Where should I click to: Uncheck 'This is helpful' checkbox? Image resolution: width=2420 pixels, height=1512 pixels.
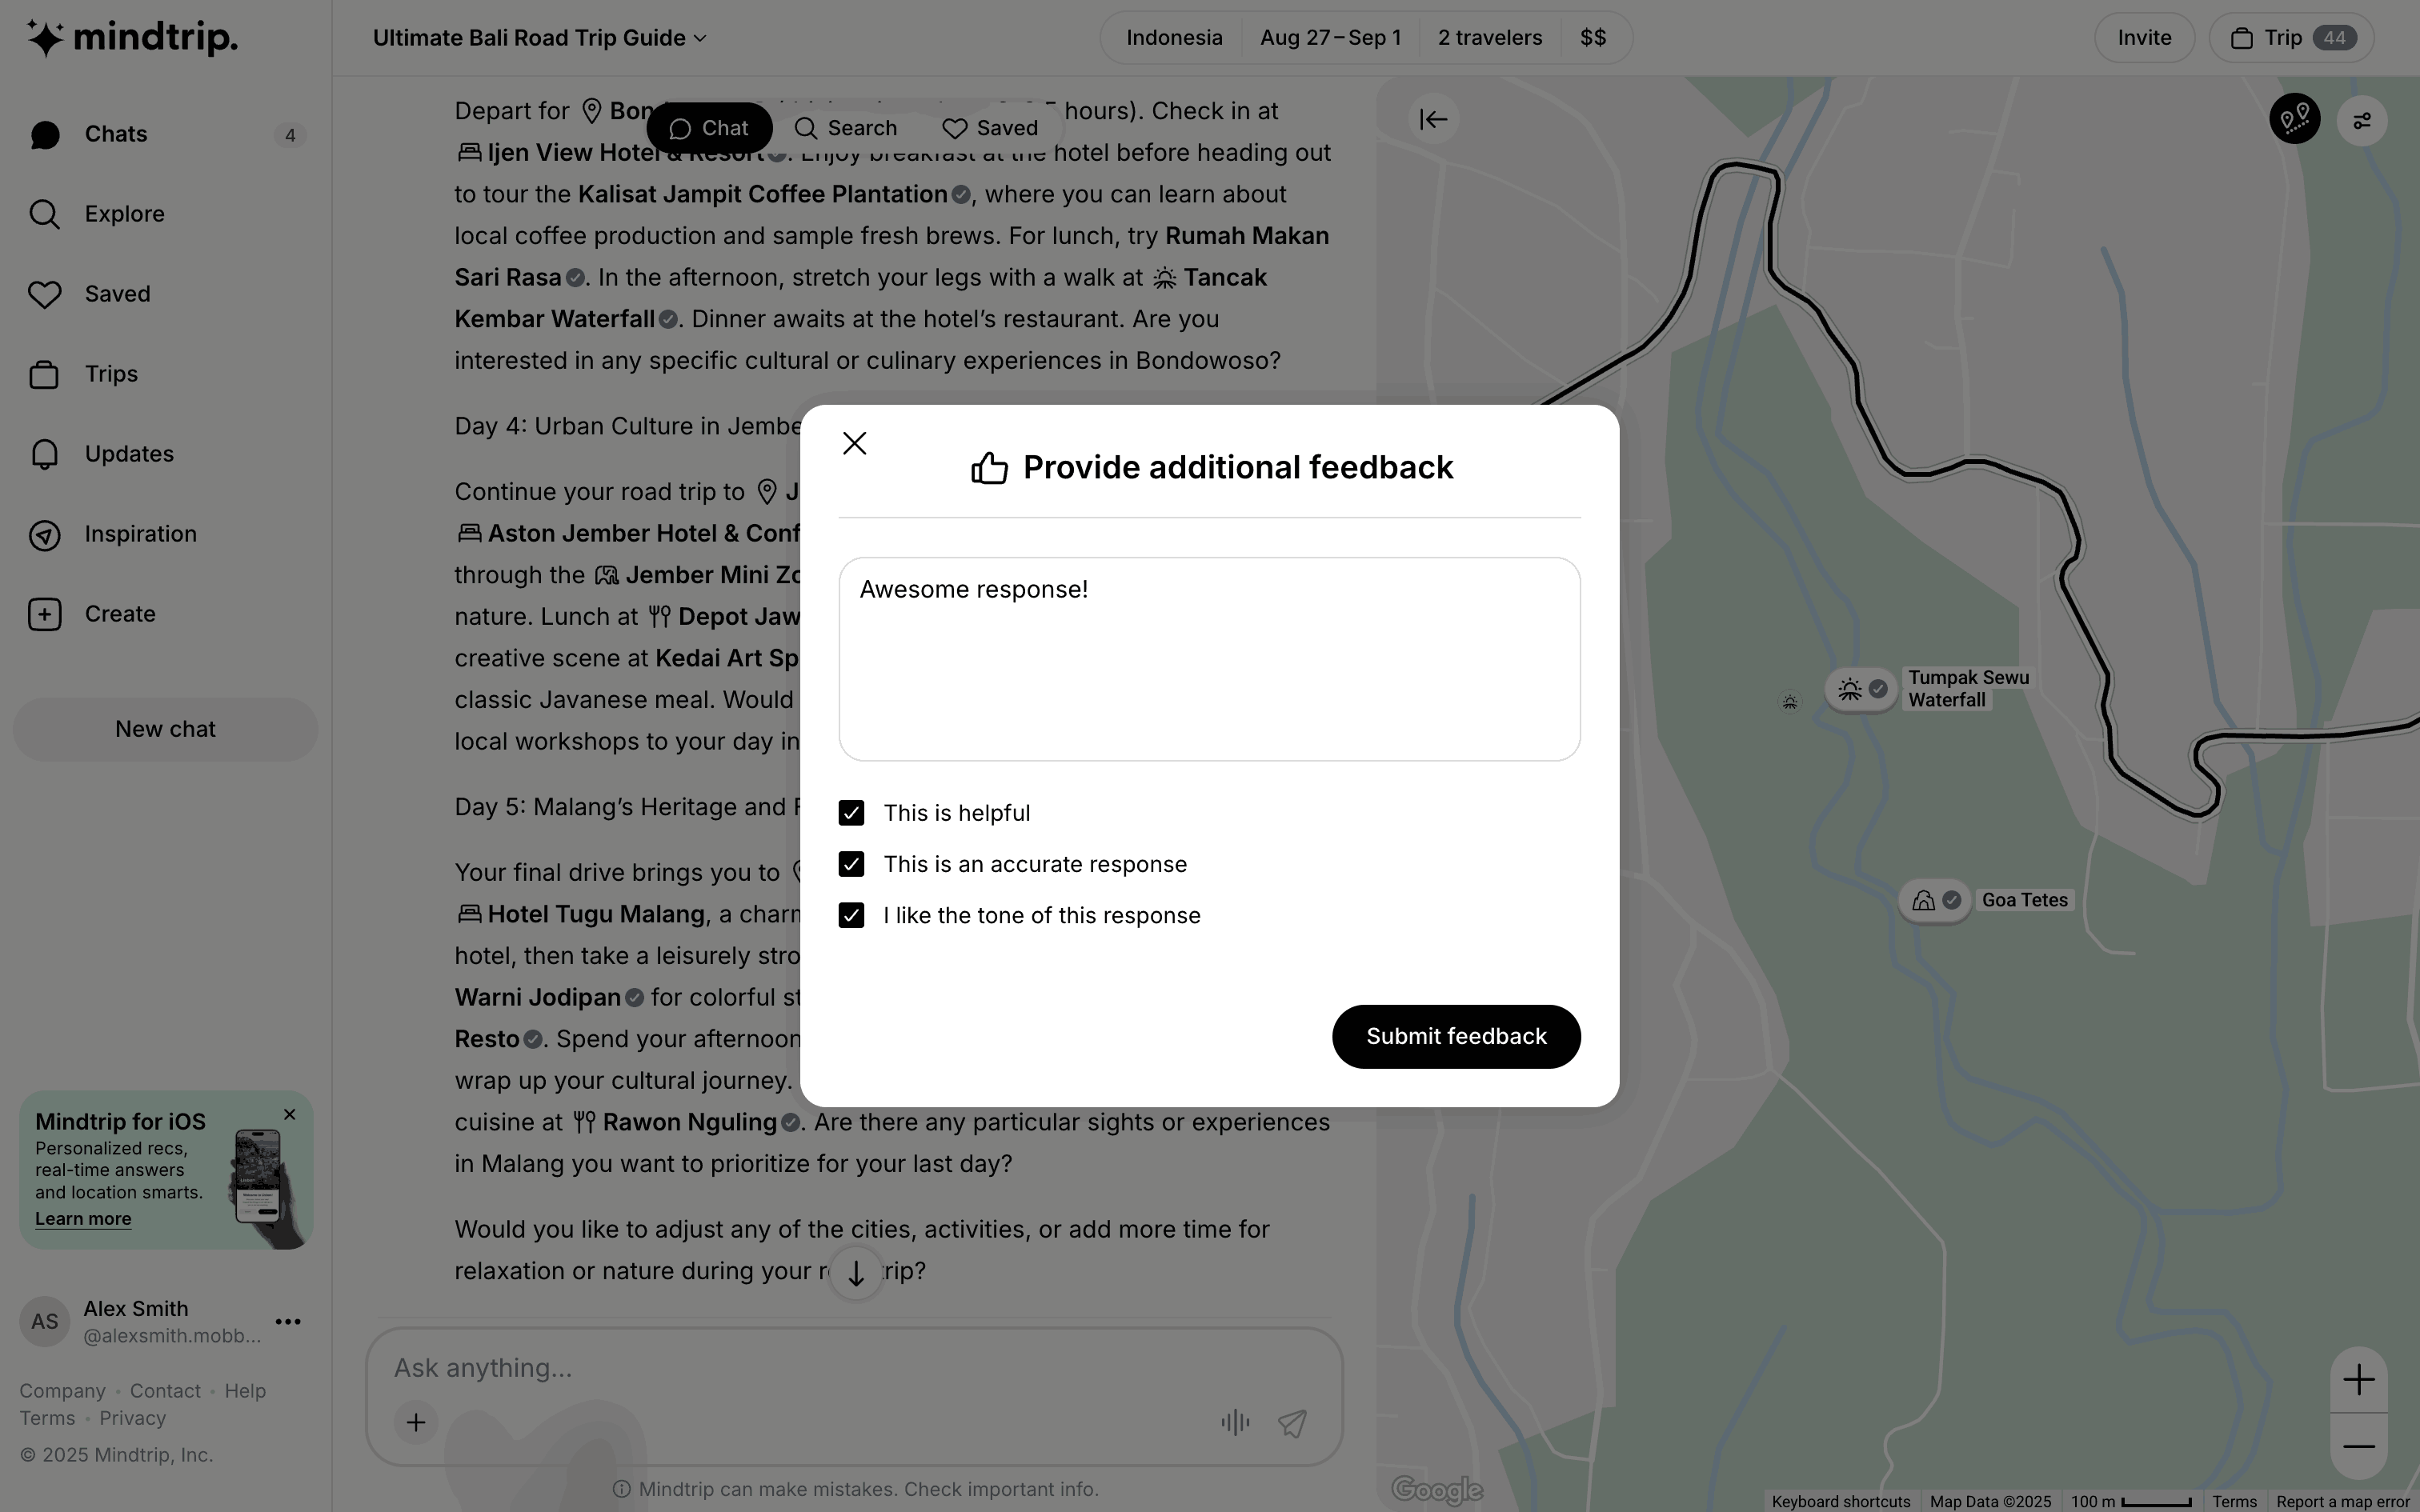pos(851,813)
